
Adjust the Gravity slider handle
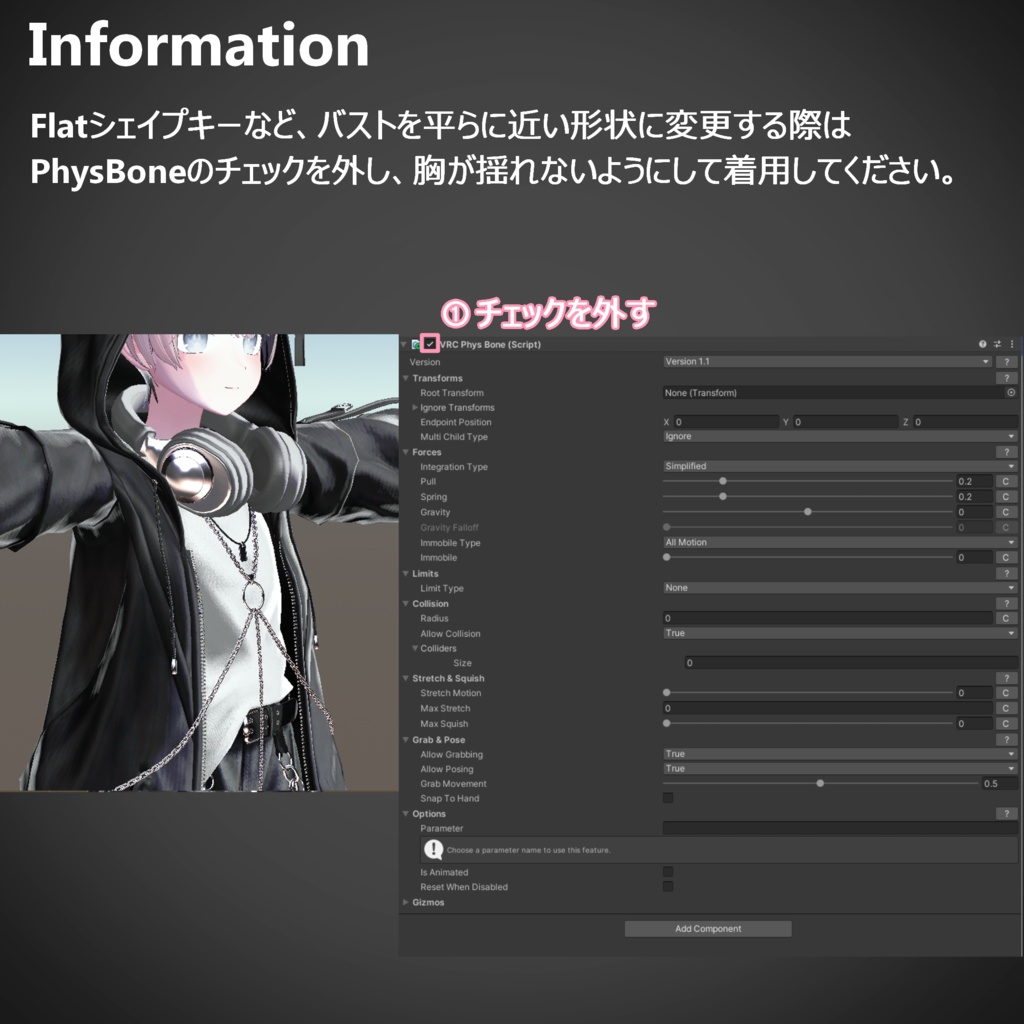(808, 512)
